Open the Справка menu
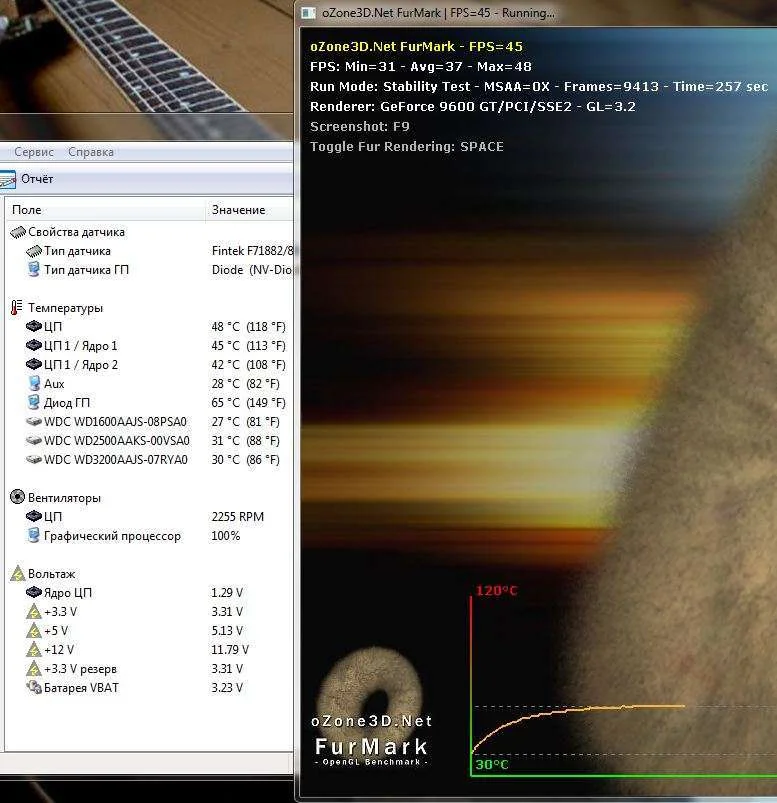 [x=91, y=152]
